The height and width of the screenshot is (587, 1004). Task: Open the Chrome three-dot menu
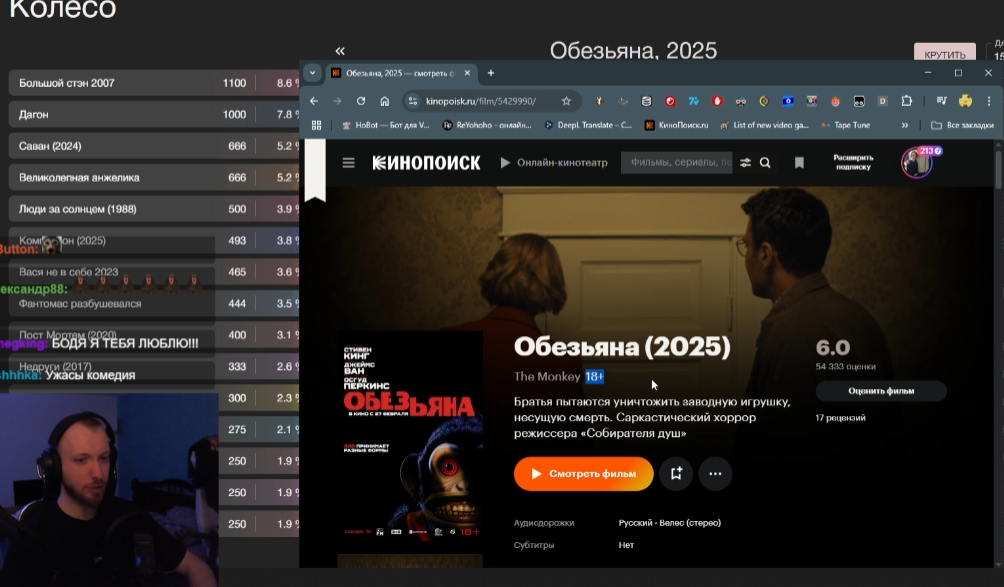[989, 101]
